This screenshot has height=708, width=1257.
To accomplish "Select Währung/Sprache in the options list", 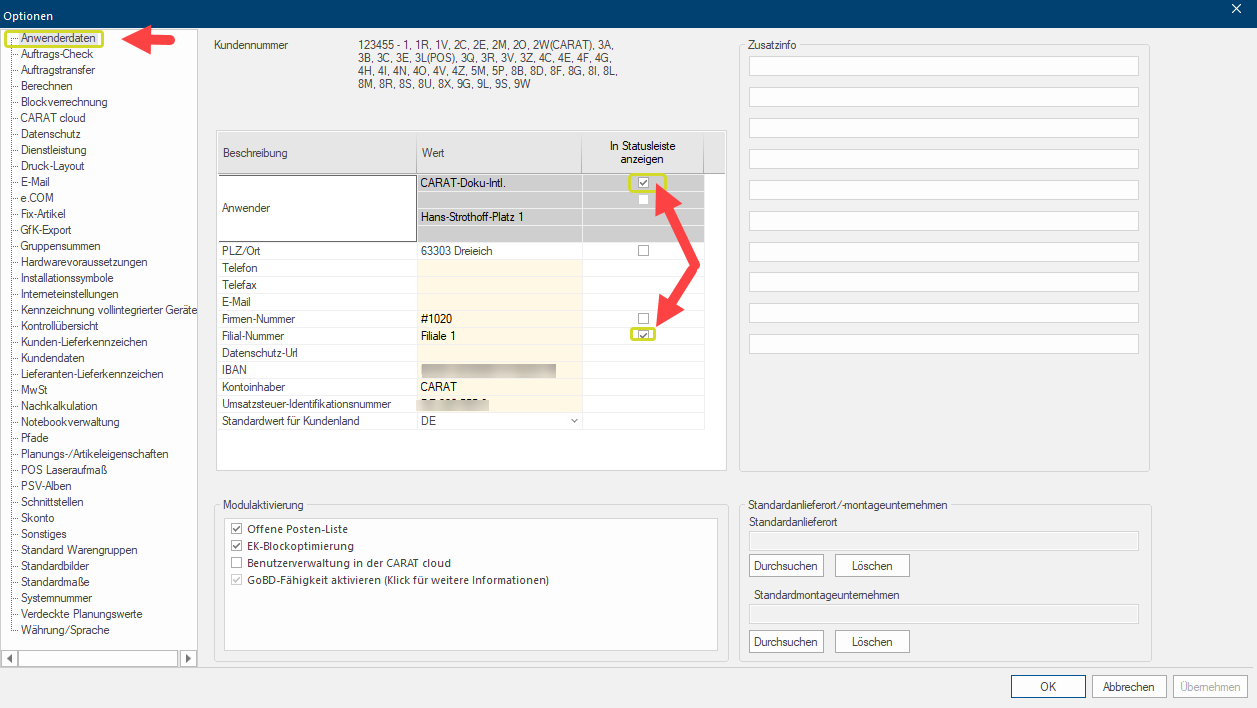I will tap(65, 630).
